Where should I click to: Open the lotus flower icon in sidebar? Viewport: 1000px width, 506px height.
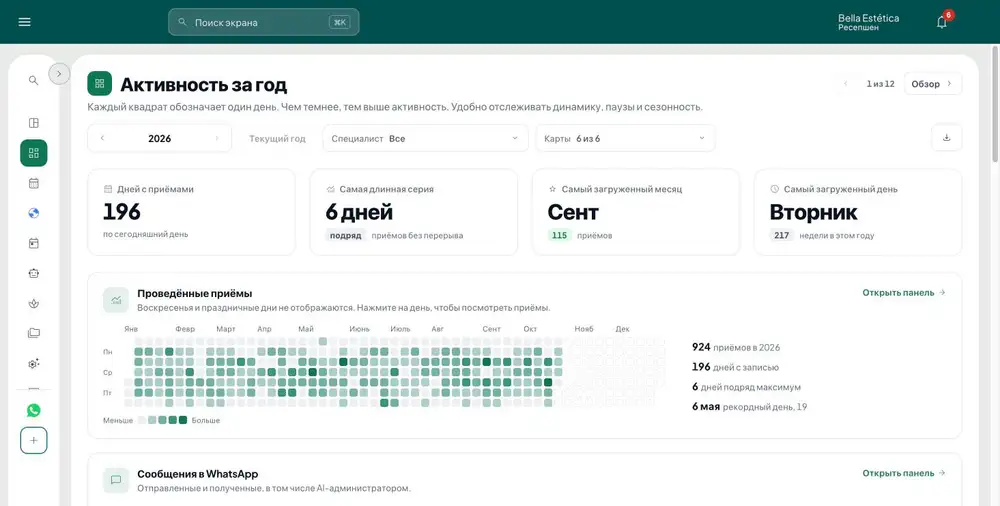34,303
